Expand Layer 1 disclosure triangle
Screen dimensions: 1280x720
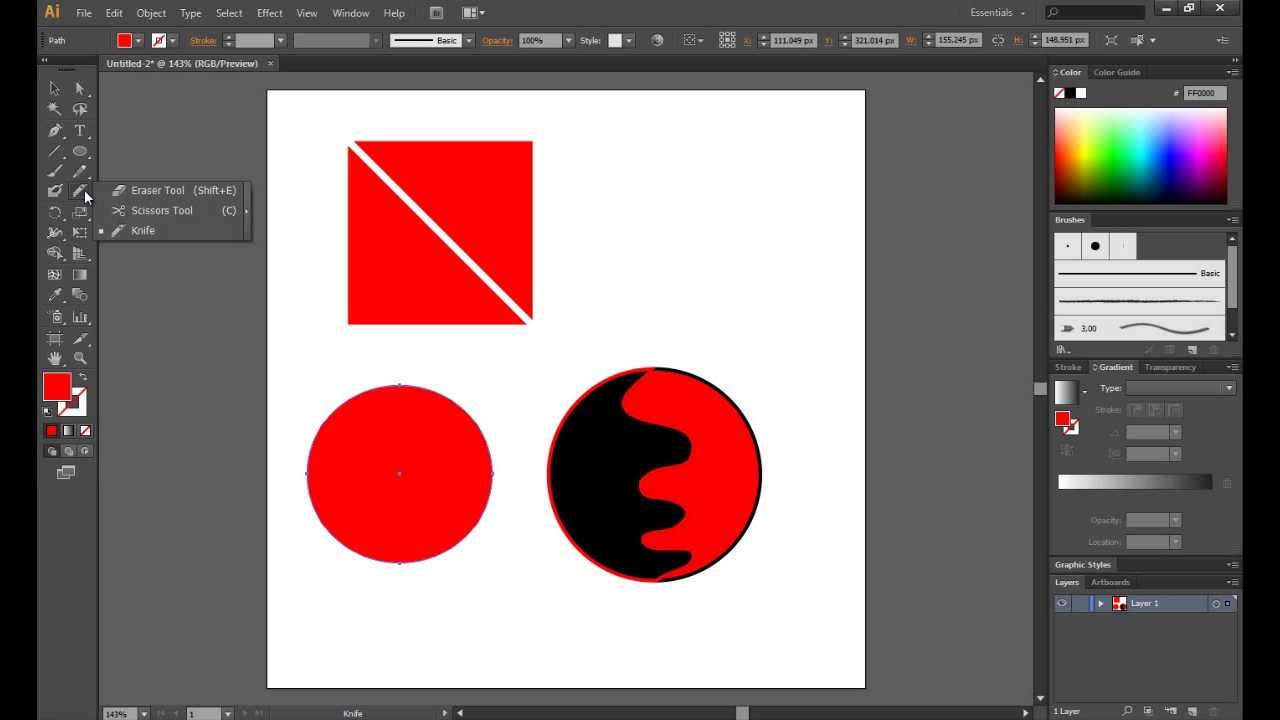(1100, 603)
